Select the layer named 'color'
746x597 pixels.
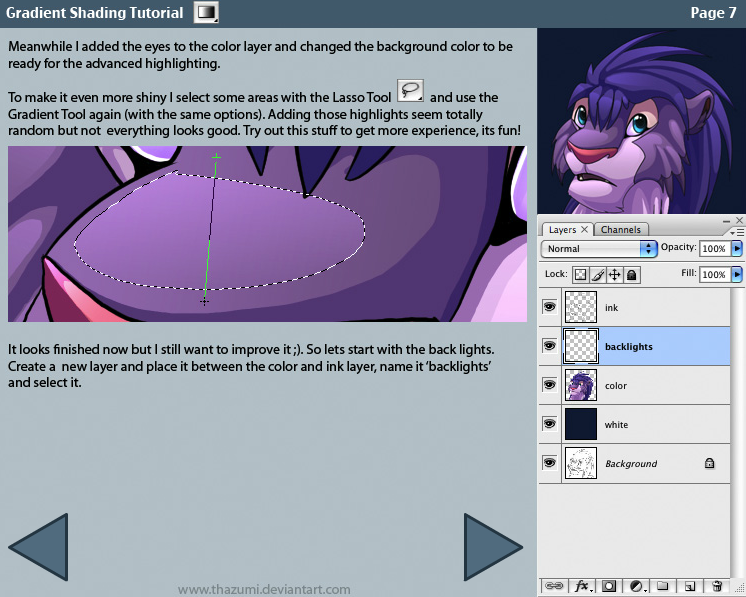(635, 385)
